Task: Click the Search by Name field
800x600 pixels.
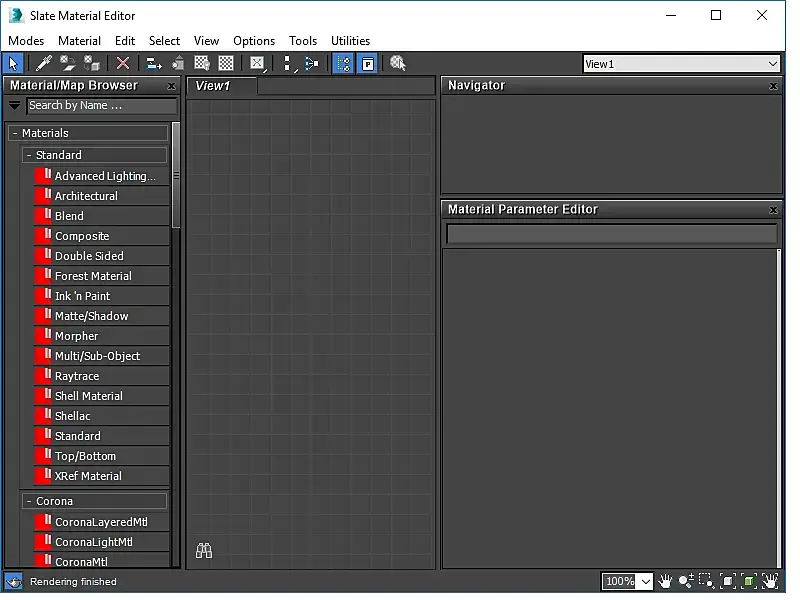Action: click(100, 106)
